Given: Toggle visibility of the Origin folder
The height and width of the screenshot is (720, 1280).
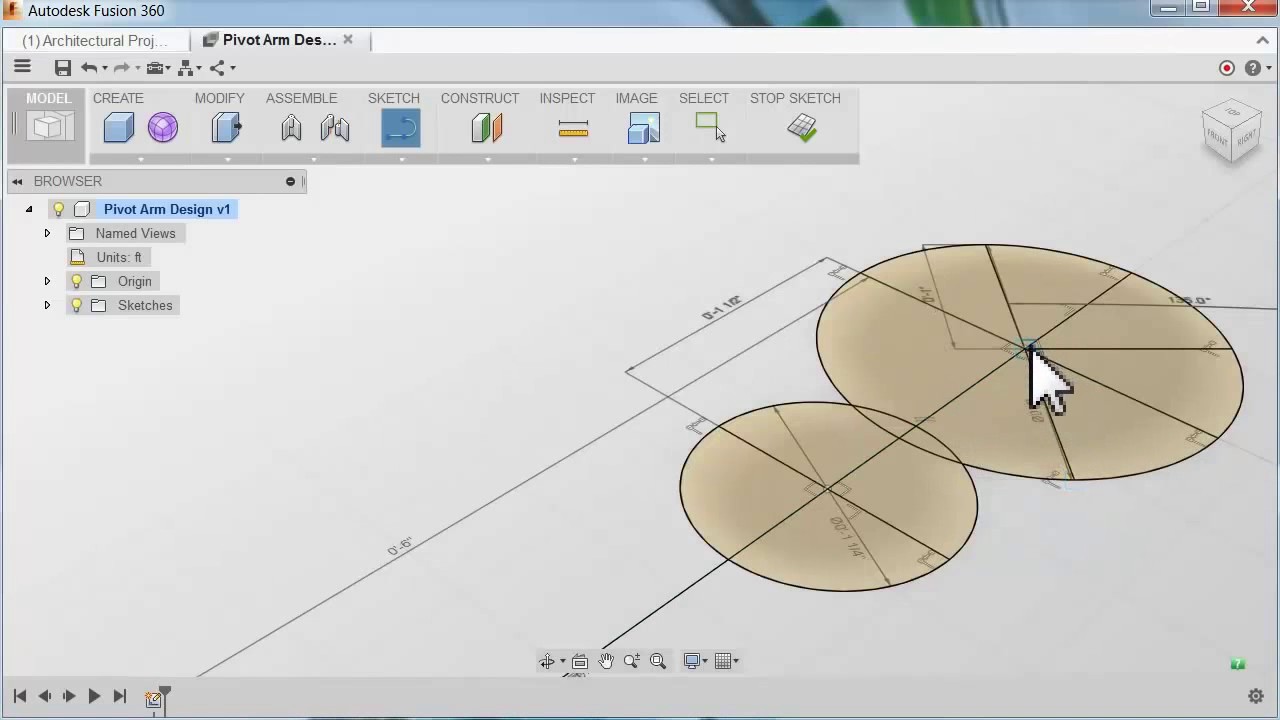Looking at the screenshot, I should (76, 281).
